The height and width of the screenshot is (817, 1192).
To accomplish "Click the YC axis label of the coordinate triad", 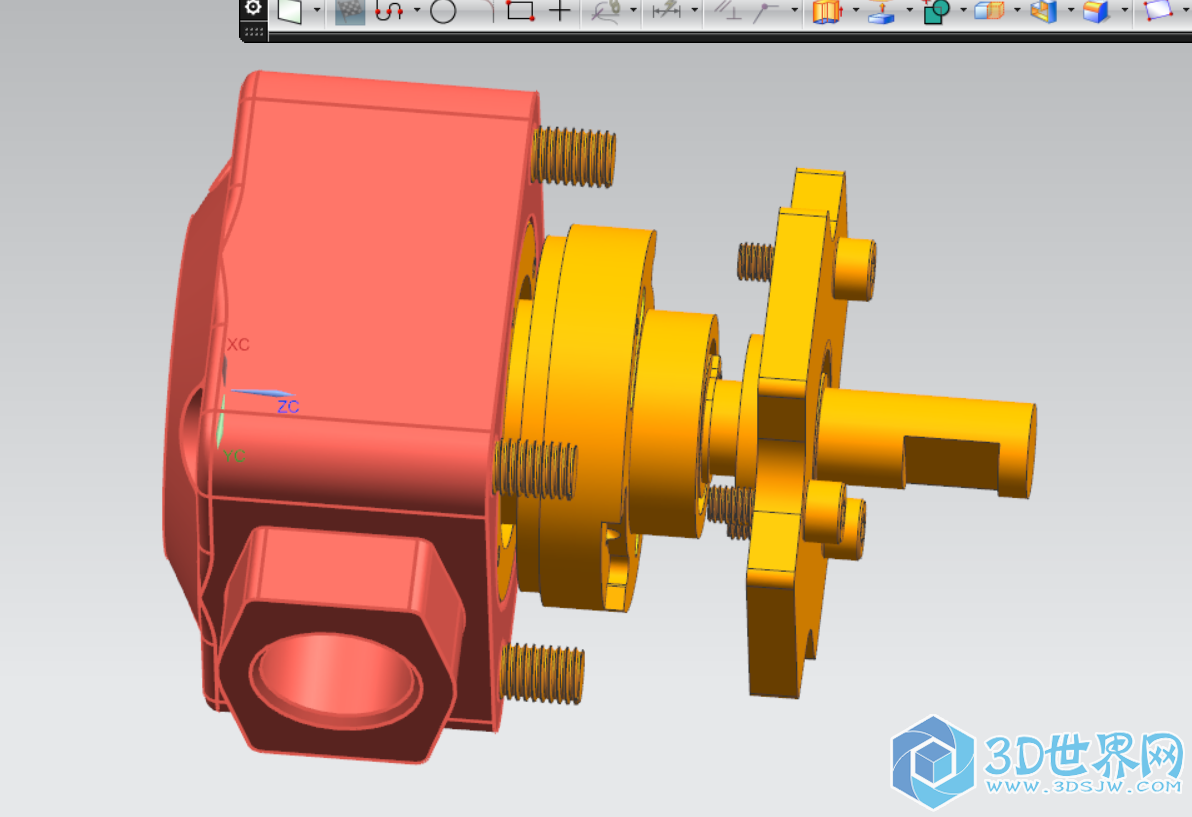I will (234, 456).
